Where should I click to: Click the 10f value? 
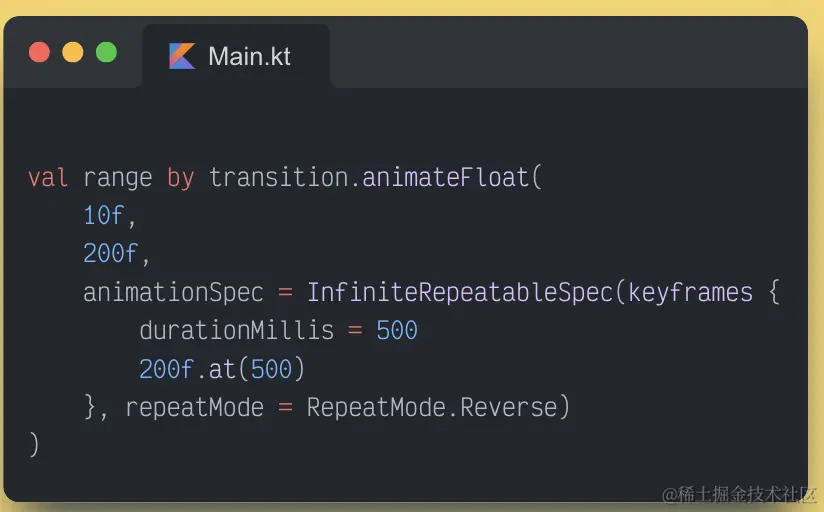coord(104,216)
